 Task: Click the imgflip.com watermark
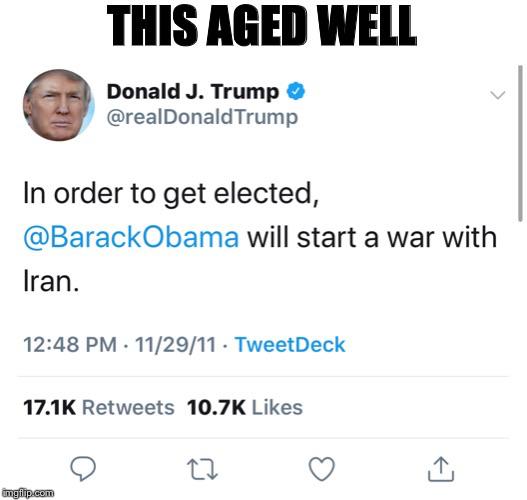[x=28, y=493]
